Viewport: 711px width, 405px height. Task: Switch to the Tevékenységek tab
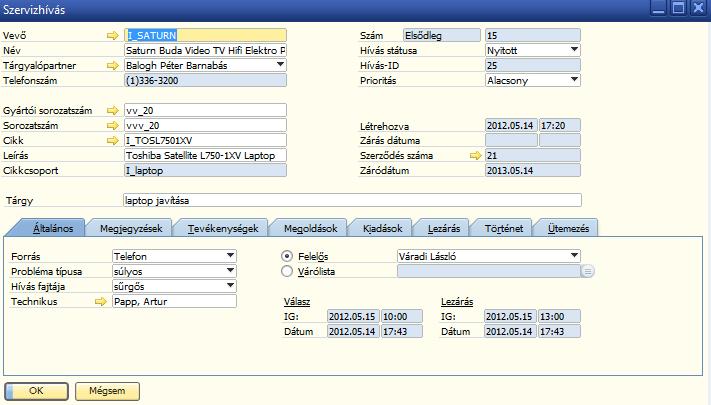[223, 228]
